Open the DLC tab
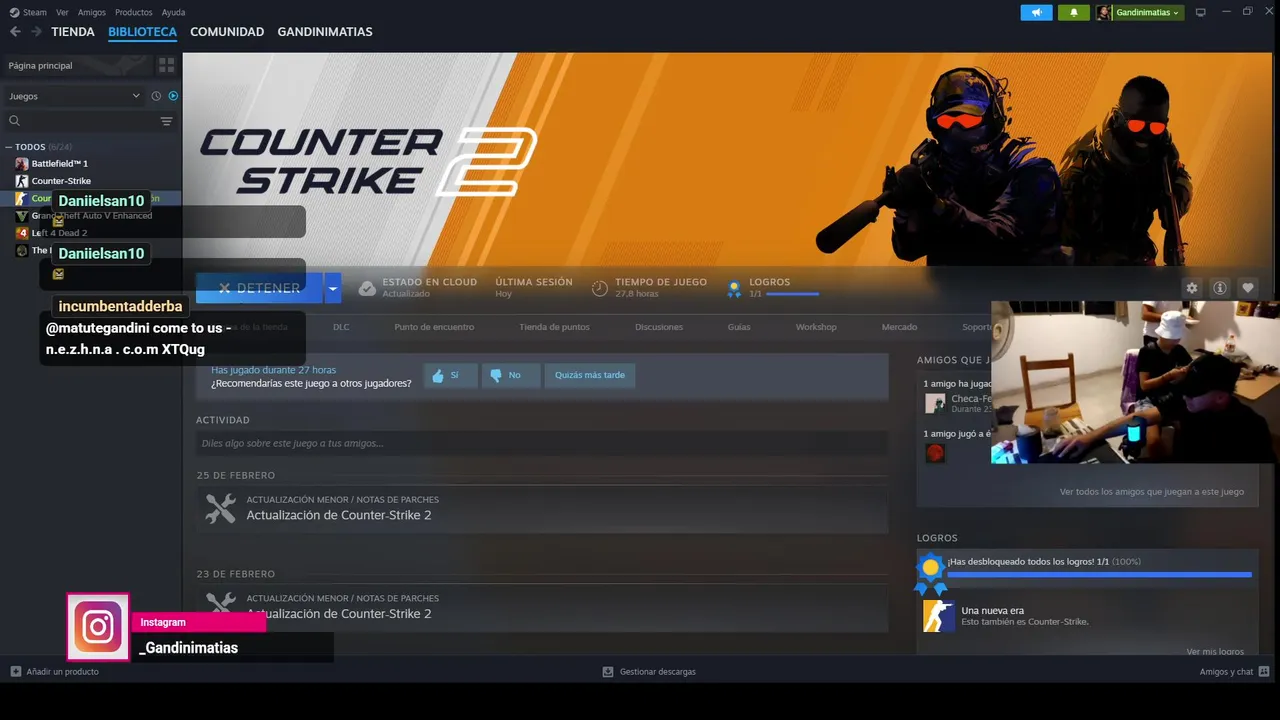 (341, 327)
